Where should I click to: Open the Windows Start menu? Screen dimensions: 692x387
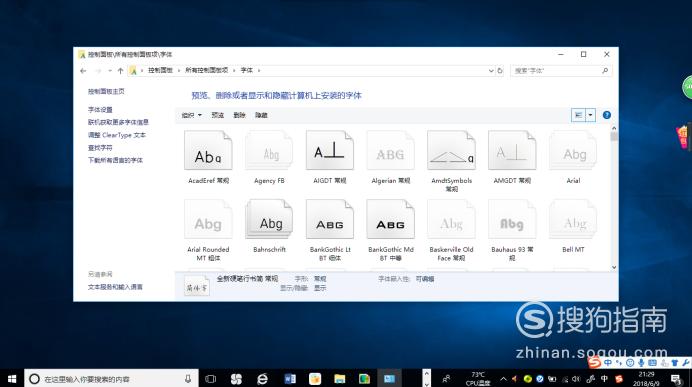tap(12, 379)
